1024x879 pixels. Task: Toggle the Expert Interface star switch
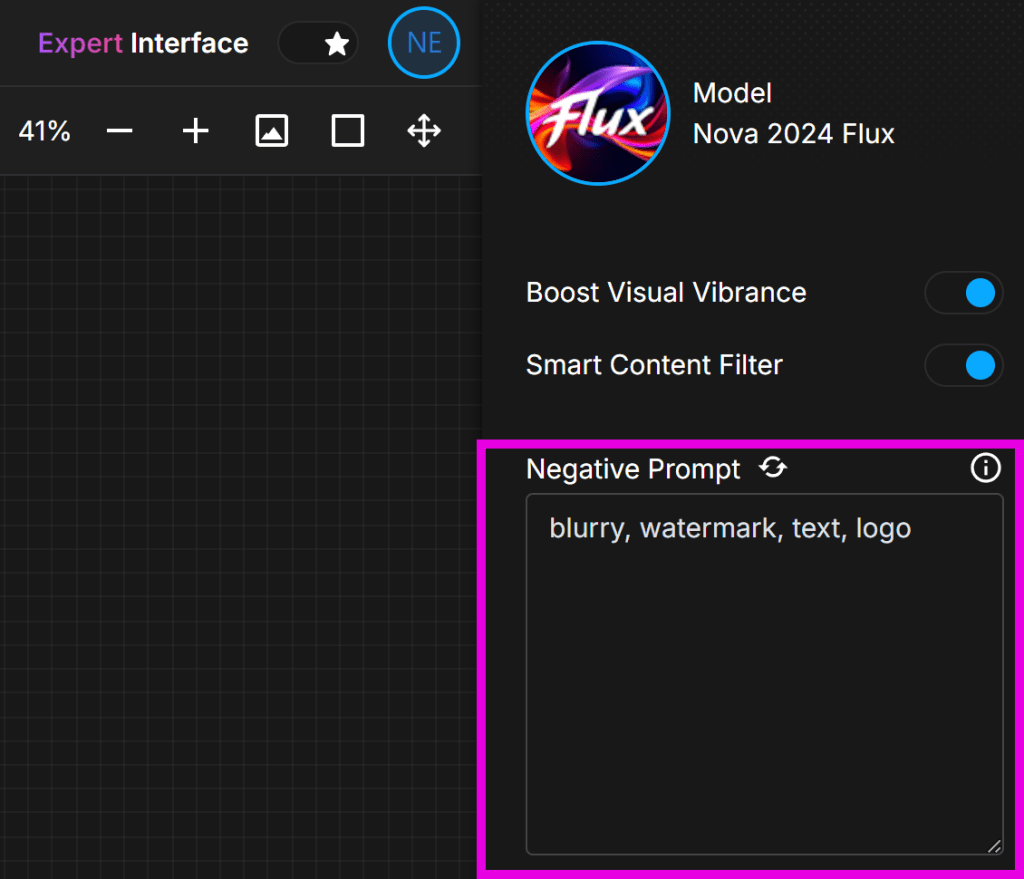click(x=318, y=43)
